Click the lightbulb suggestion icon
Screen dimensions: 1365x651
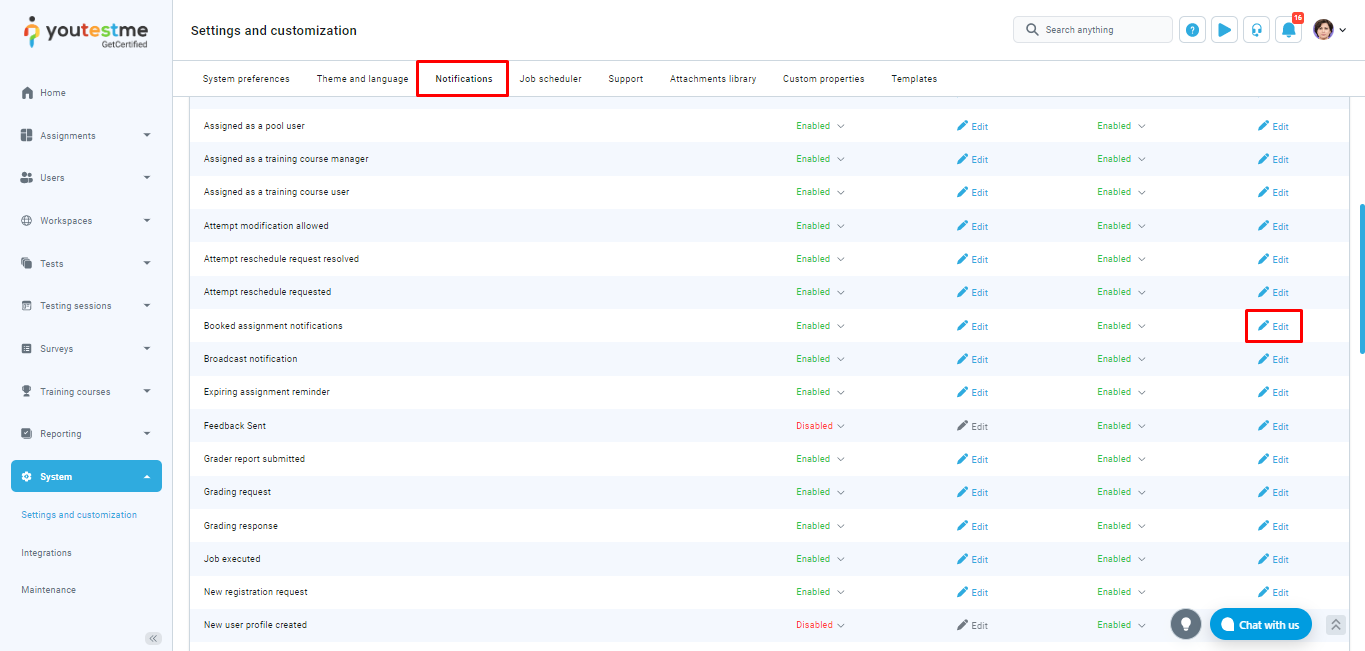1185,624
